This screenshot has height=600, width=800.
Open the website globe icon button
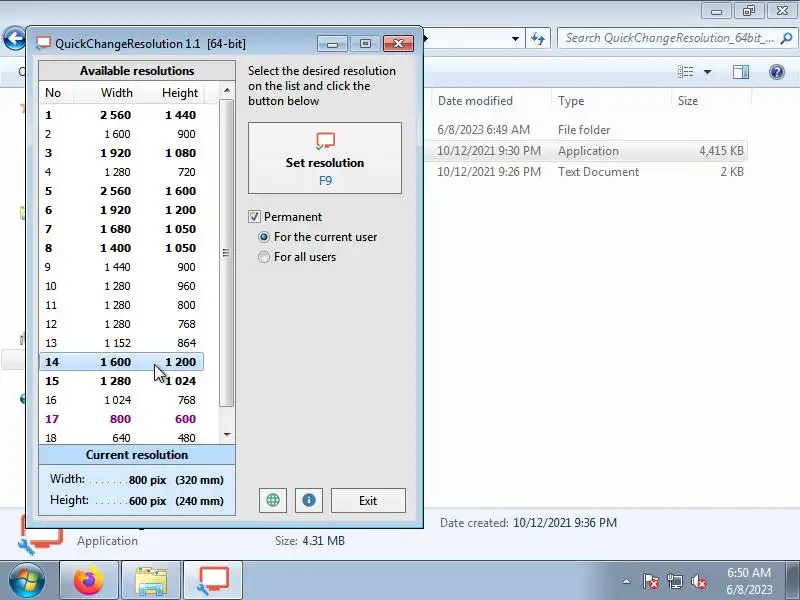pyautogui.click(x=273, y=500)
